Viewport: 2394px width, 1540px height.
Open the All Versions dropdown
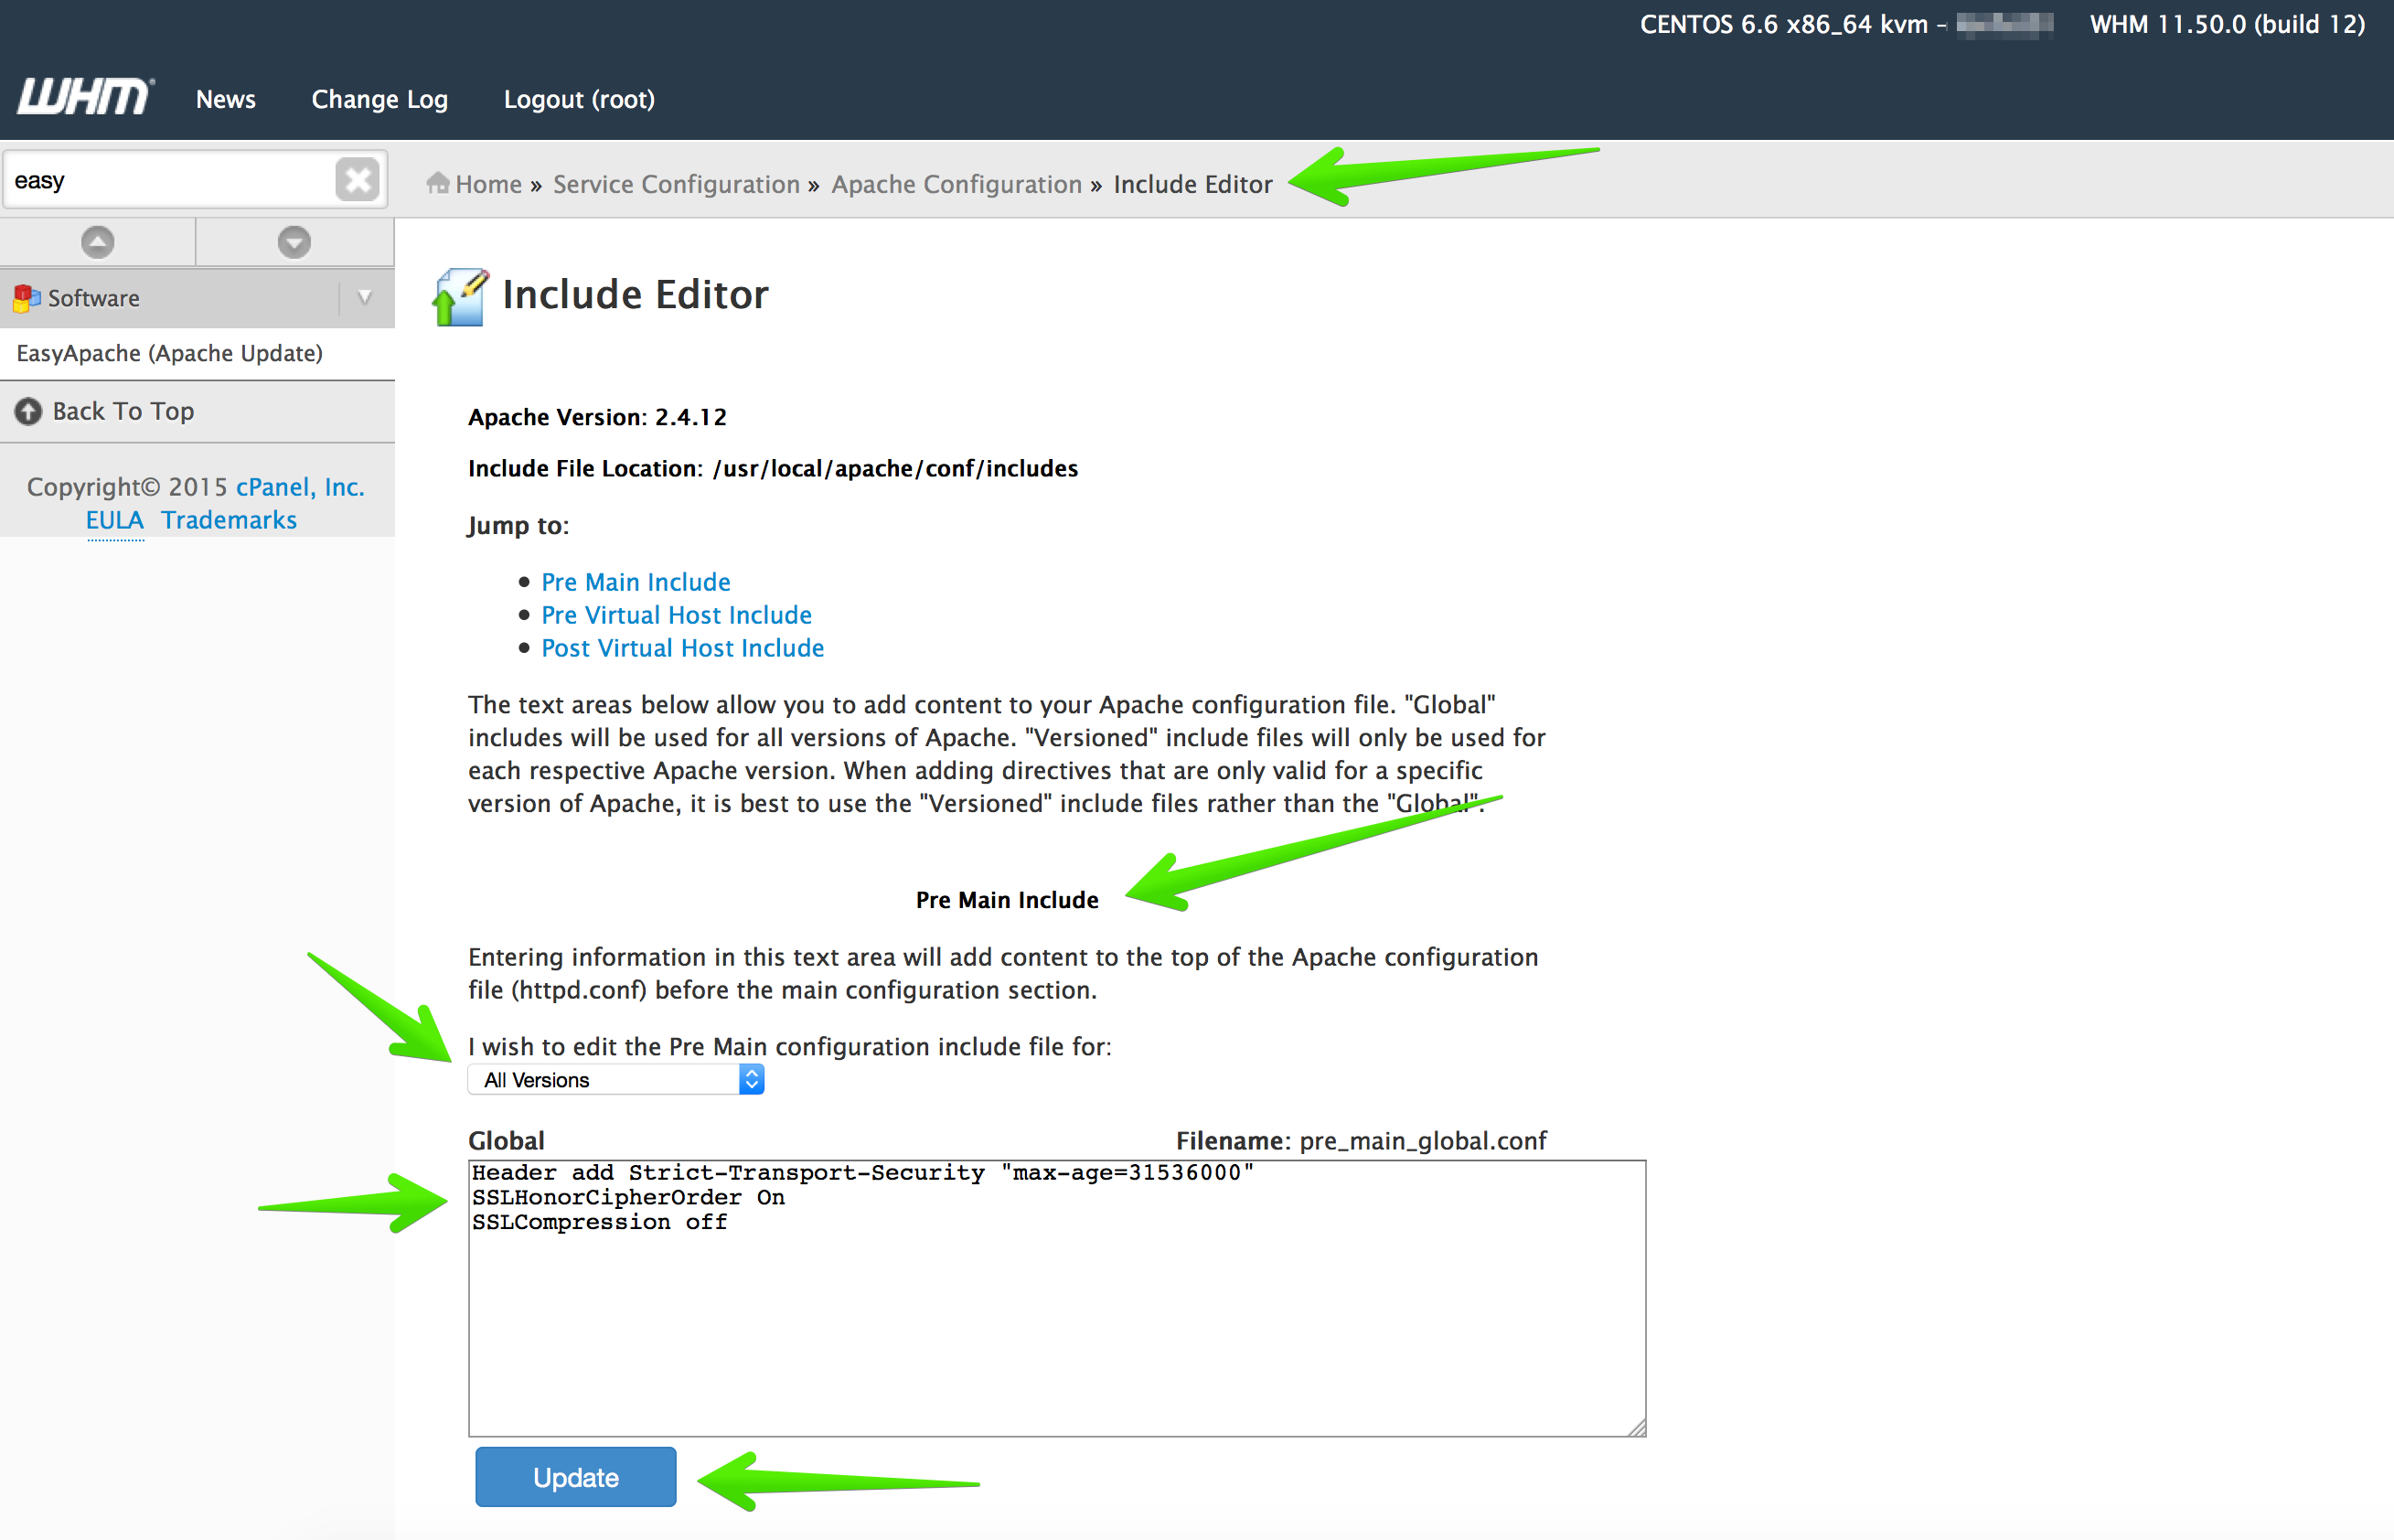tap(616, 1079)
